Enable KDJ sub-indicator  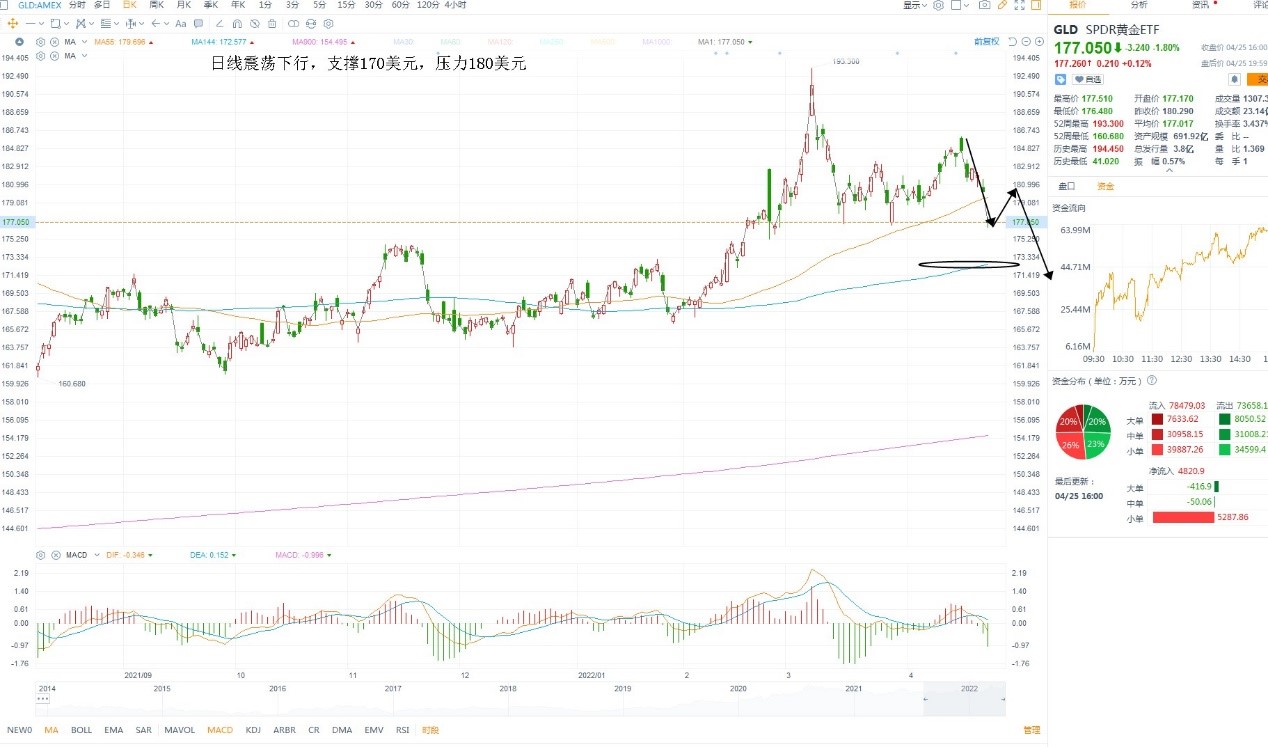coord(253,730)
